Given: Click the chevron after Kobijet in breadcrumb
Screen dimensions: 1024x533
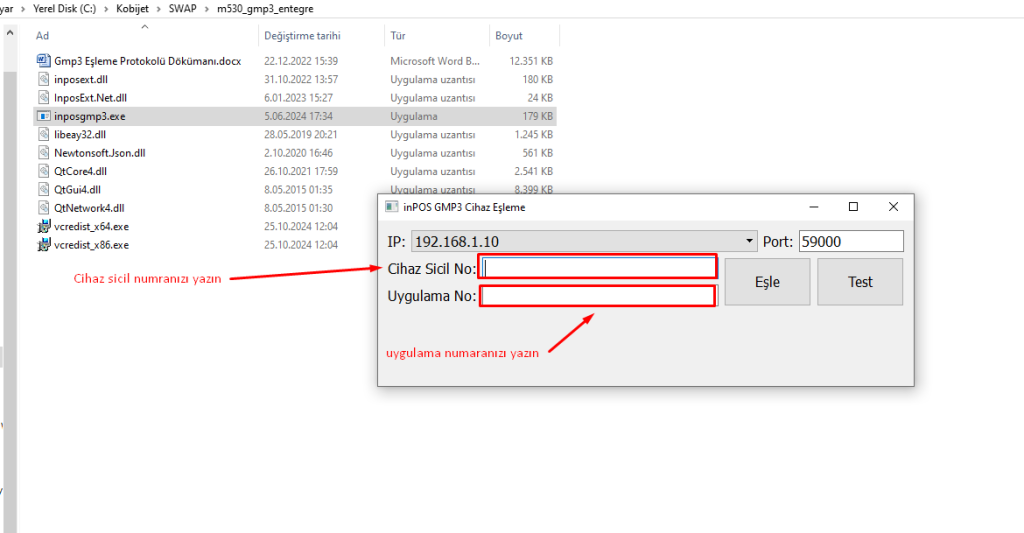Looking at the screenshot, I should pyautogui.click(x=159, y=8).
